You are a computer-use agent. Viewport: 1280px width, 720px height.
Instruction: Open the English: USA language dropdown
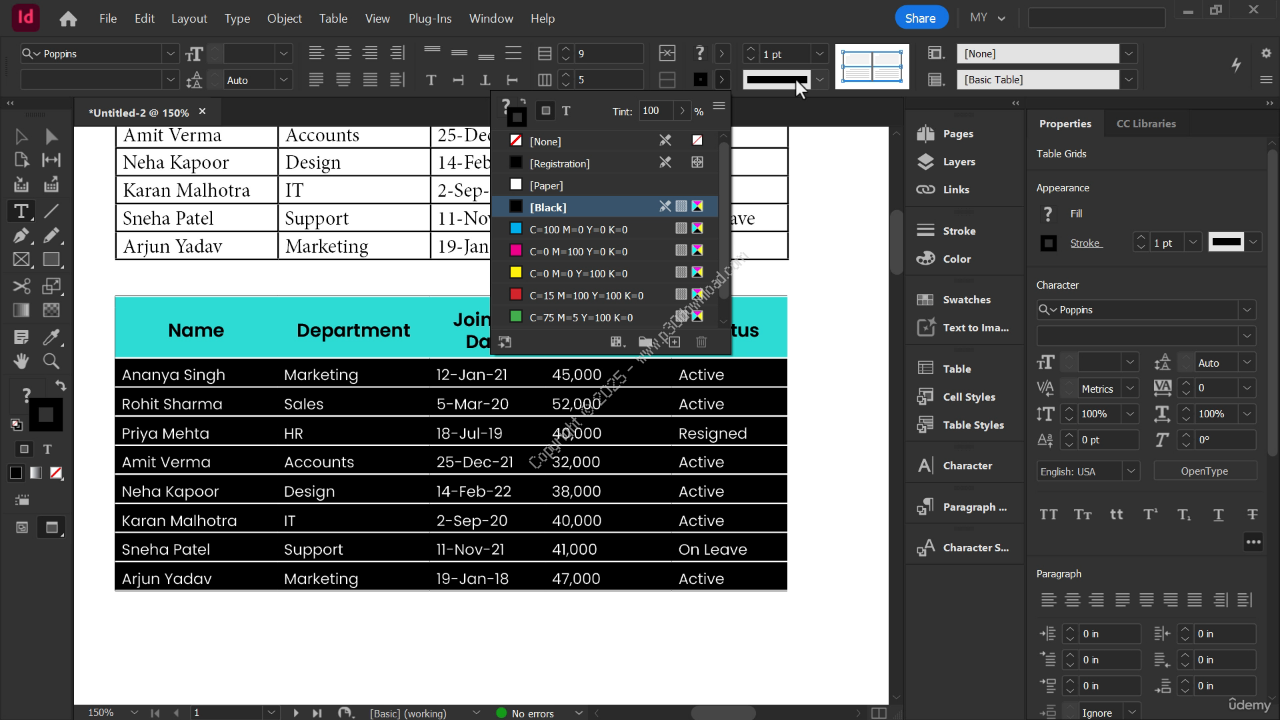(x=1131, y=471)
